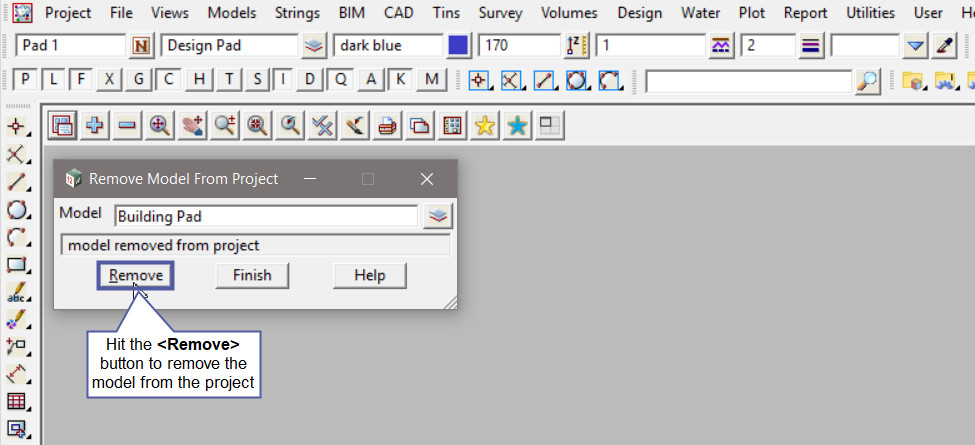Viewport: 975px width, 445px height.
Task: Click the Finish button
Action: tap(252, 275)
